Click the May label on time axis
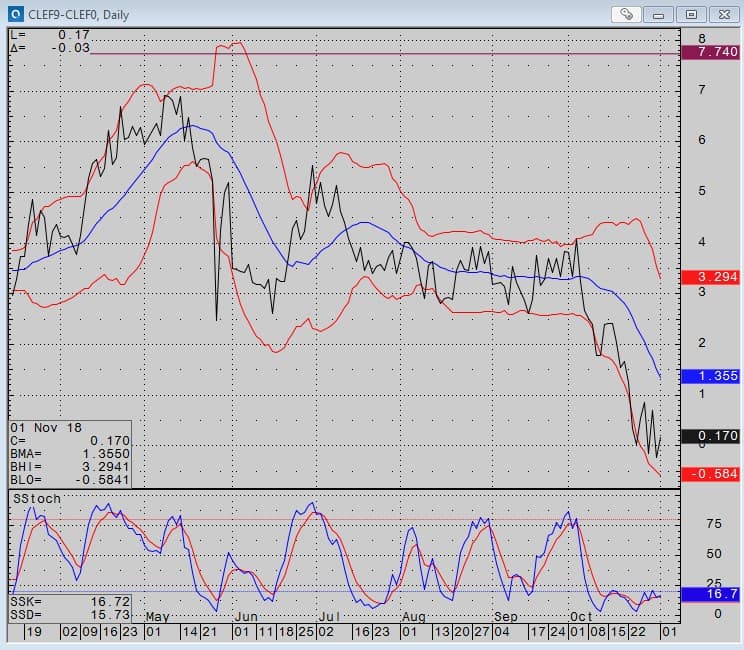Image resolution: width=744 pixels, height=650 pixels. click(x=158, y=617)
